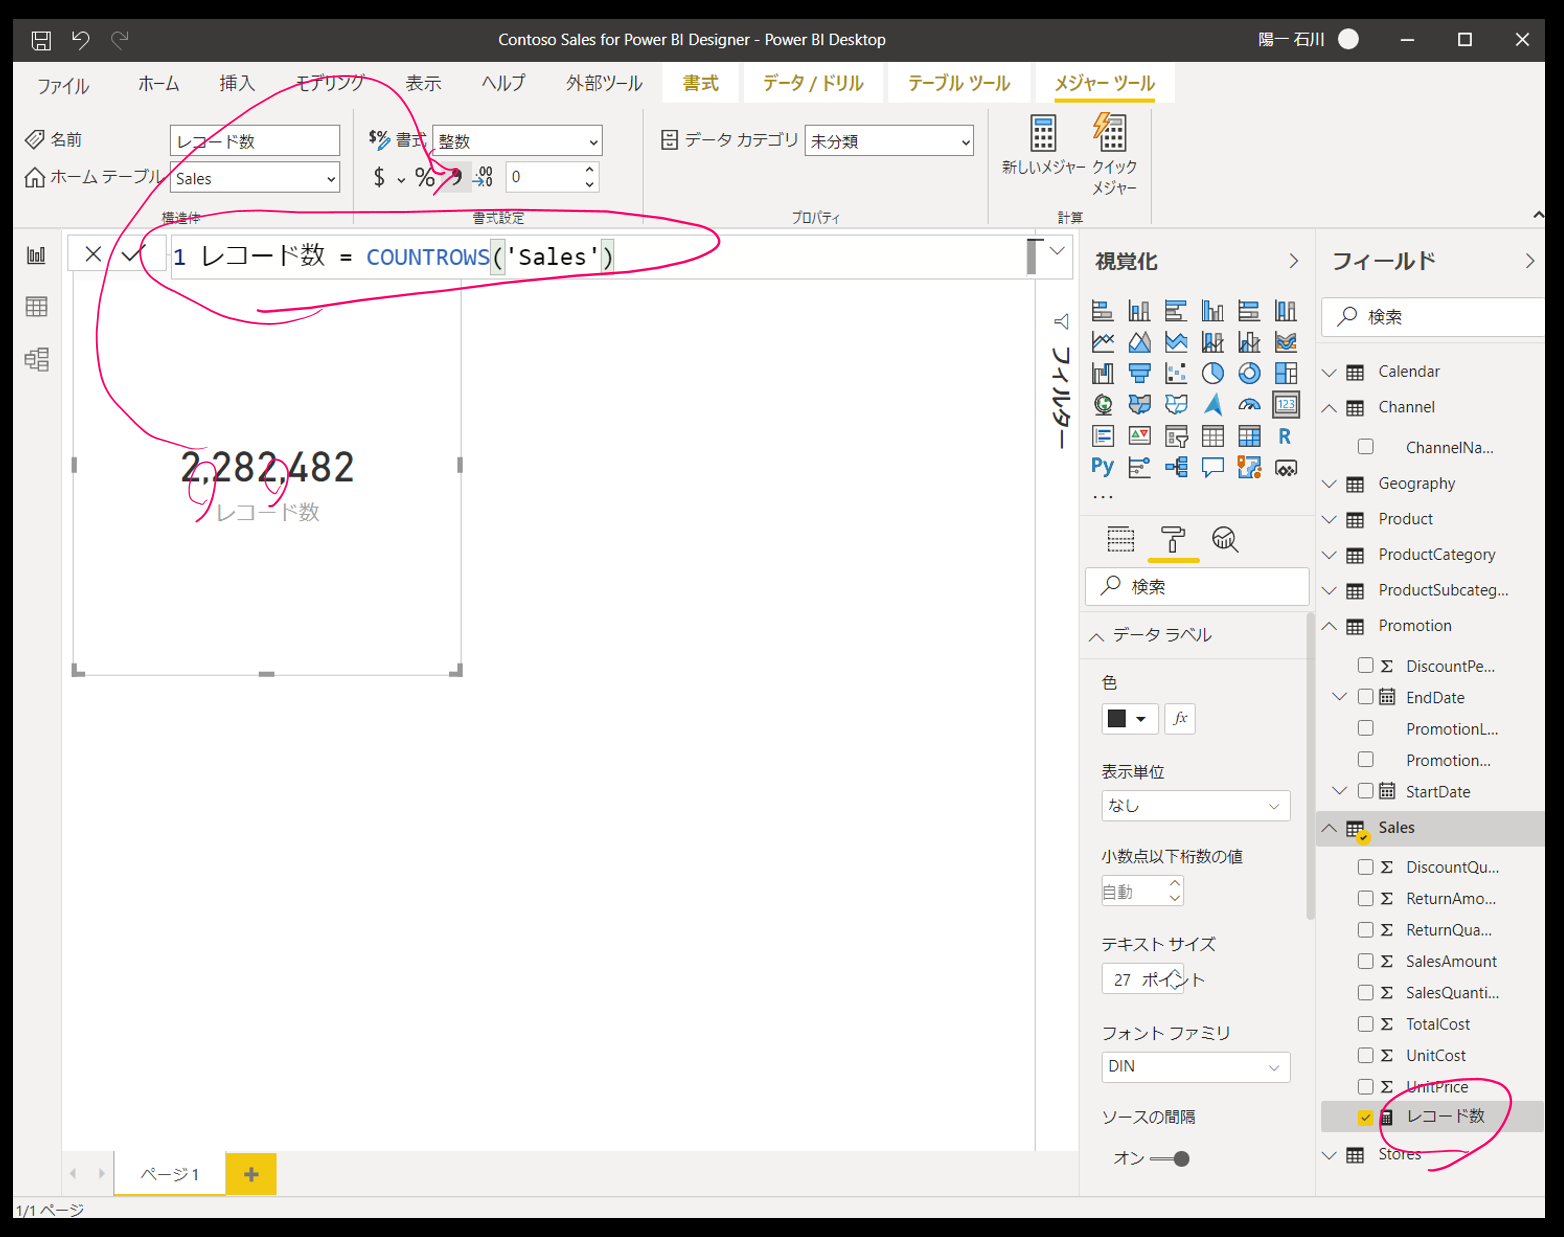Select the card visual showing 123
The image size is (1564, 1237).
point(1286,404)
